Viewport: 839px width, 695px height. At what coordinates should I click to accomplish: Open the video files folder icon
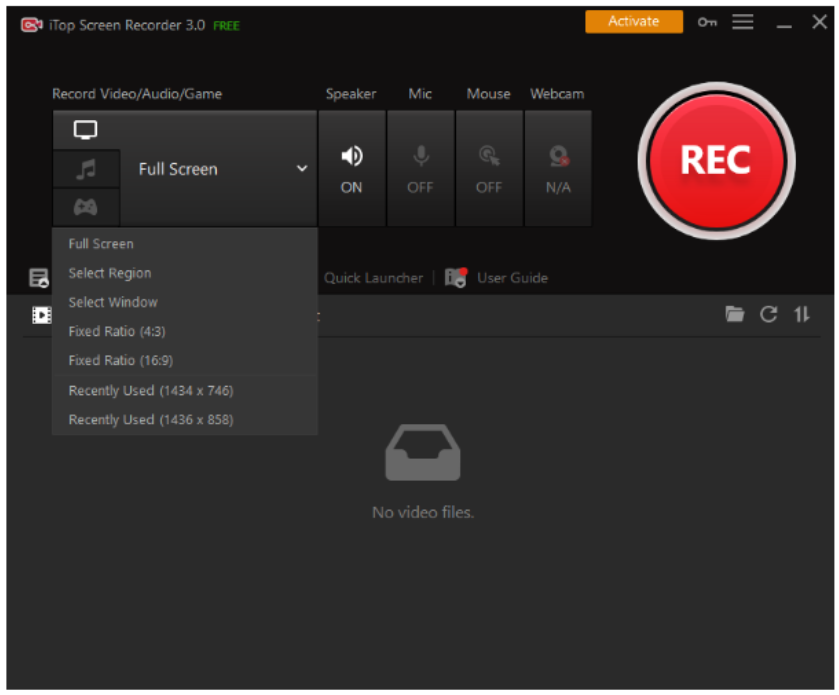tap(735, 313)
